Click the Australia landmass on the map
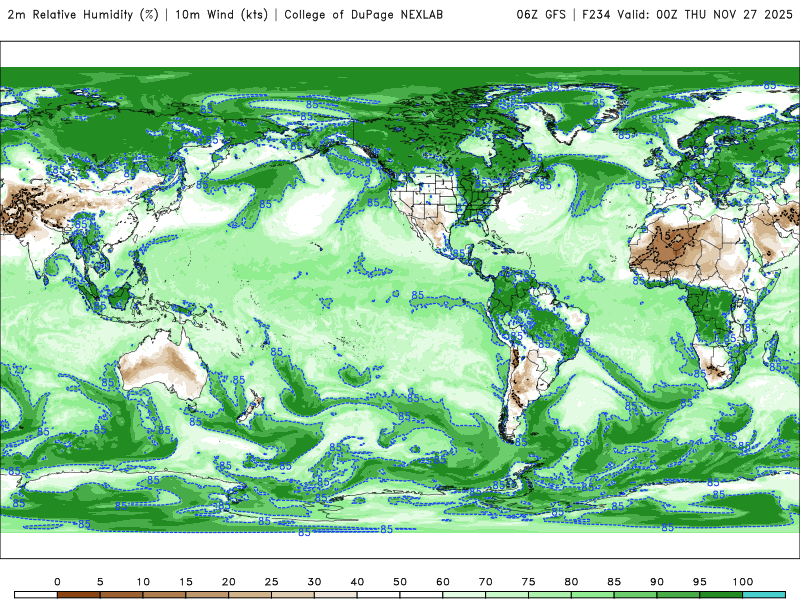 [162, 365]
